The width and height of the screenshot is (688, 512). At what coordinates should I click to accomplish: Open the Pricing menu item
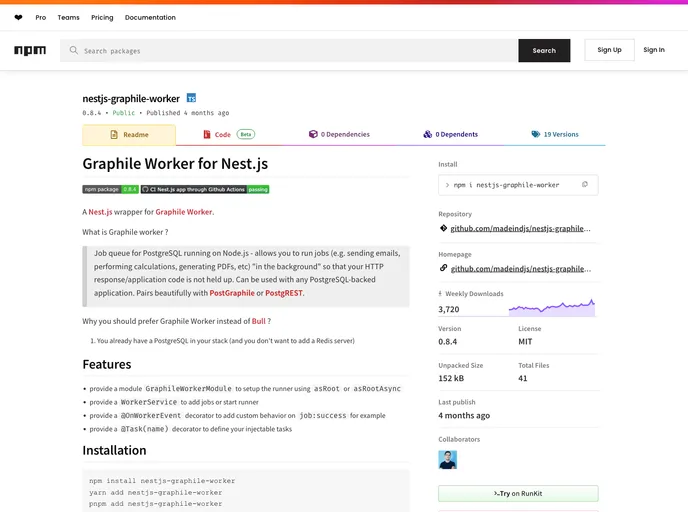[102, 18]
